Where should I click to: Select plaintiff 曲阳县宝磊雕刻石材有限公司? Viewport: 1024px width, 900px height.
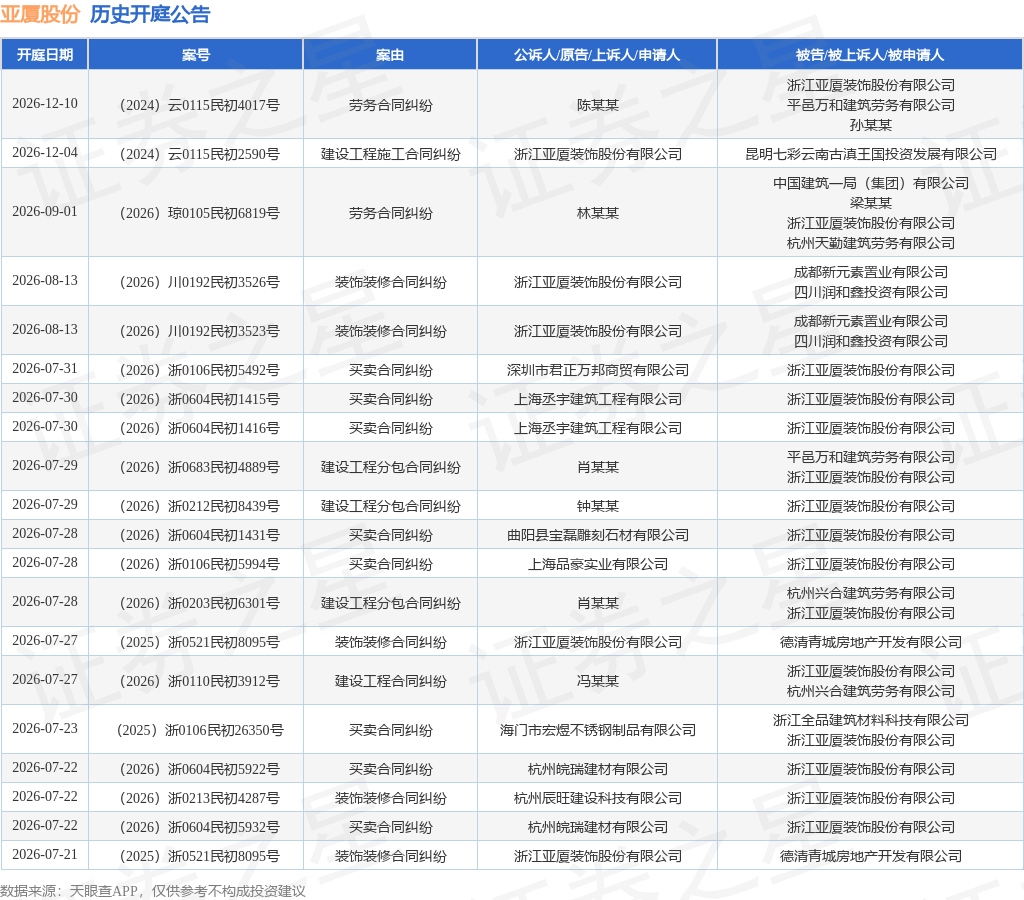tap(598, 536)
